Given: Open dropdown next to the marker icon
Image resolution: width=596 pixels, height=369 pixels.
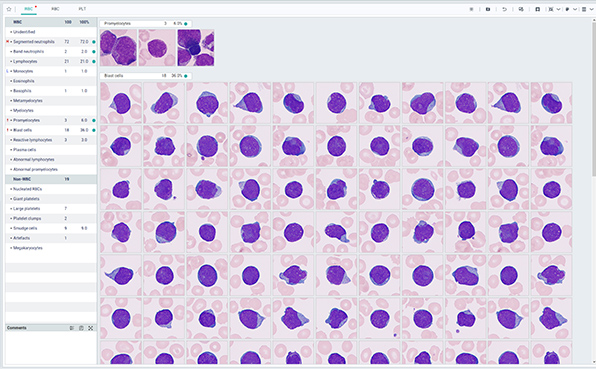Looking at the screenshot, I should [575, 9].
